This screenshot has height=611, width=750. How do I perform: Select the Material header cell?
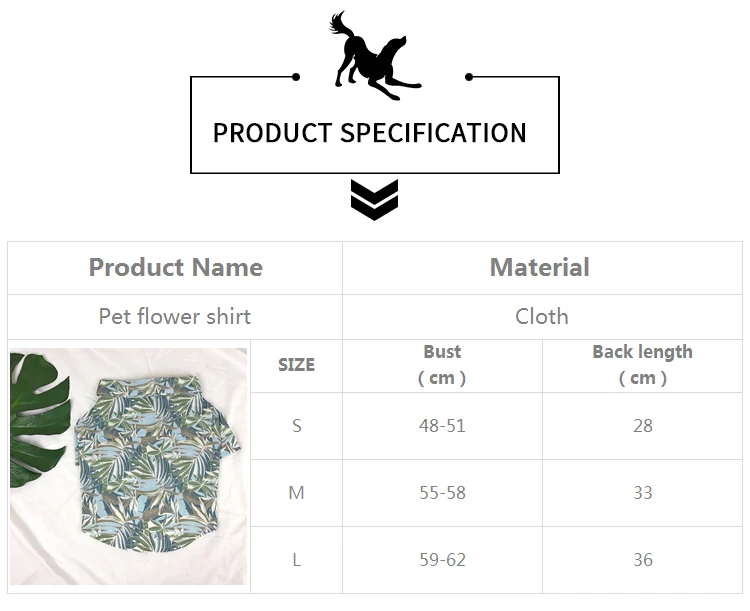tap(542, 268)
